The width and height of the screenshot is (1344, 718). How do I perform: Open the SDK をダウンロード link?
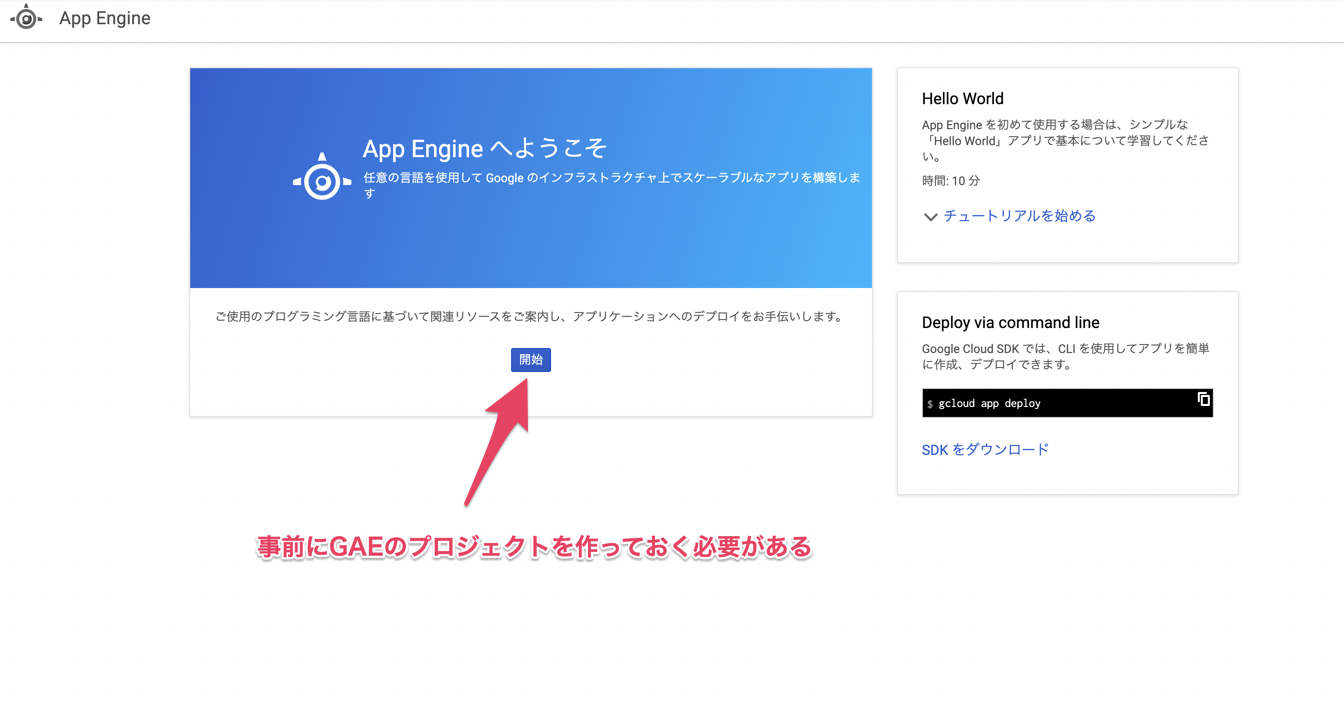pyautogui.click(x=985, y=450)
